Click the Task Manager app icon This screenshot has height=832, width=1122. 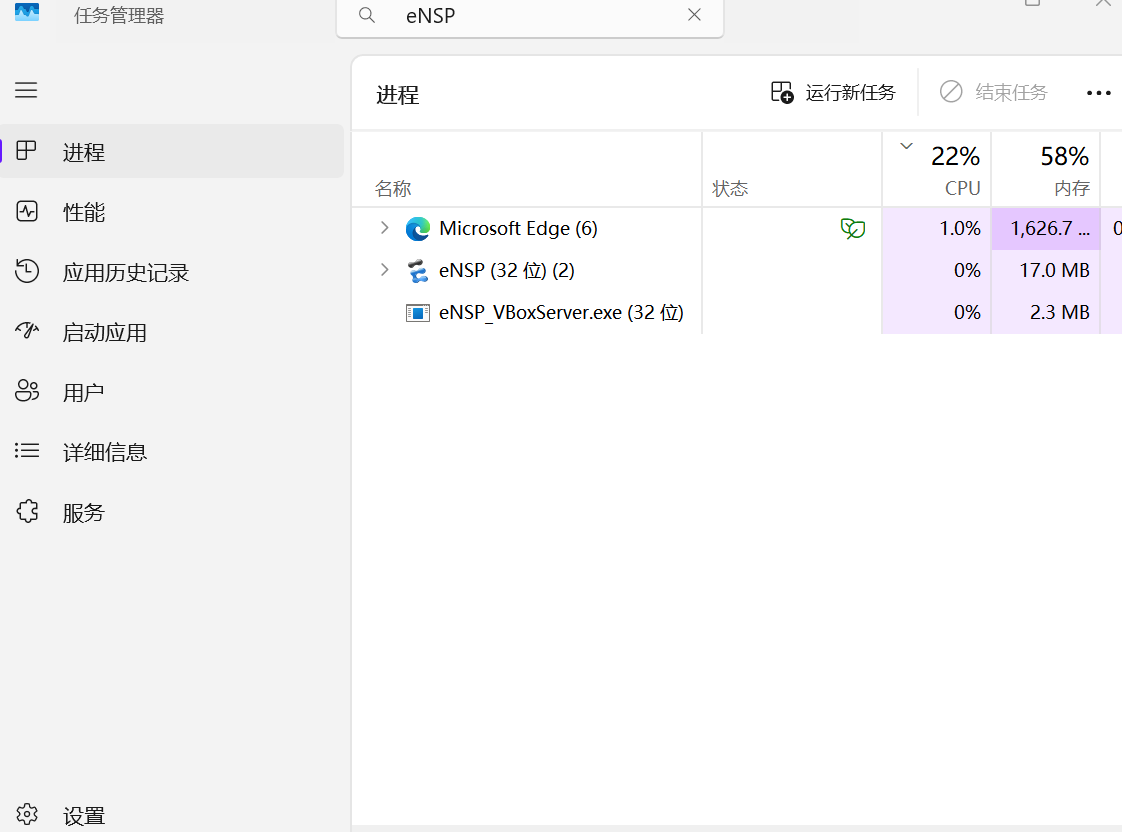(x=27, y=11)
